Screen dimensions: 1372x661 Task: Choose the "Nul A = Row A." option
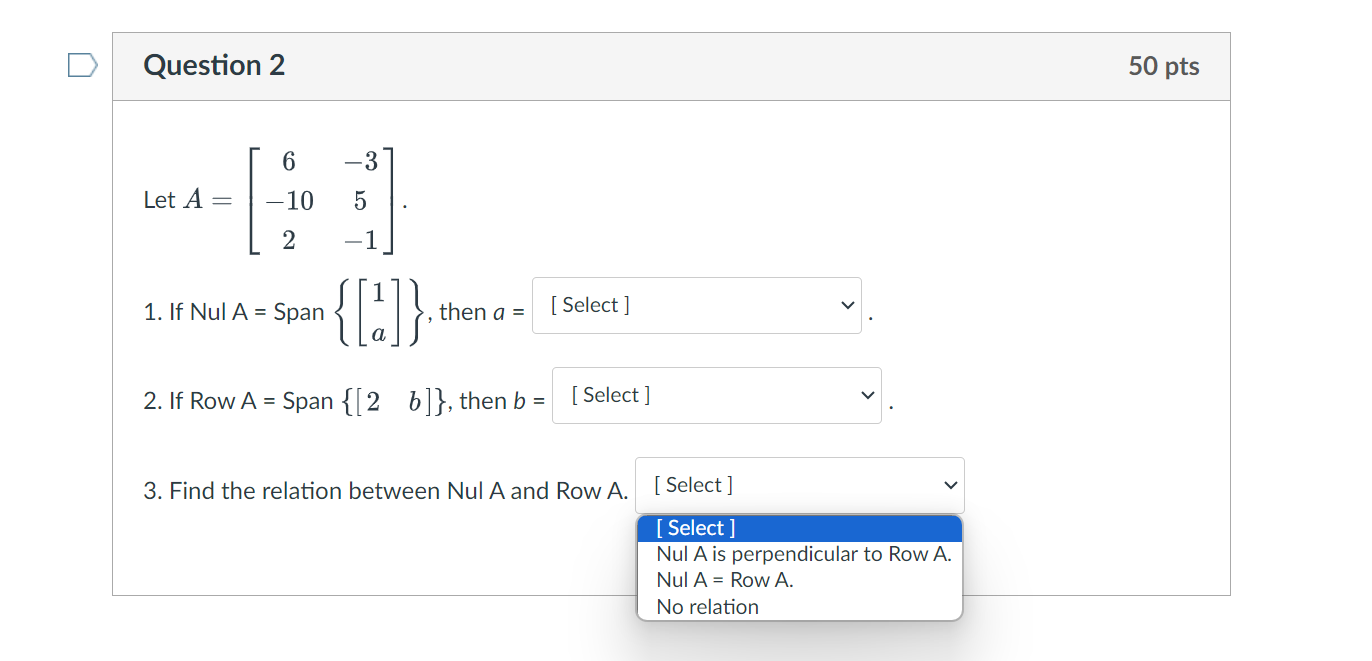(725, 579)
